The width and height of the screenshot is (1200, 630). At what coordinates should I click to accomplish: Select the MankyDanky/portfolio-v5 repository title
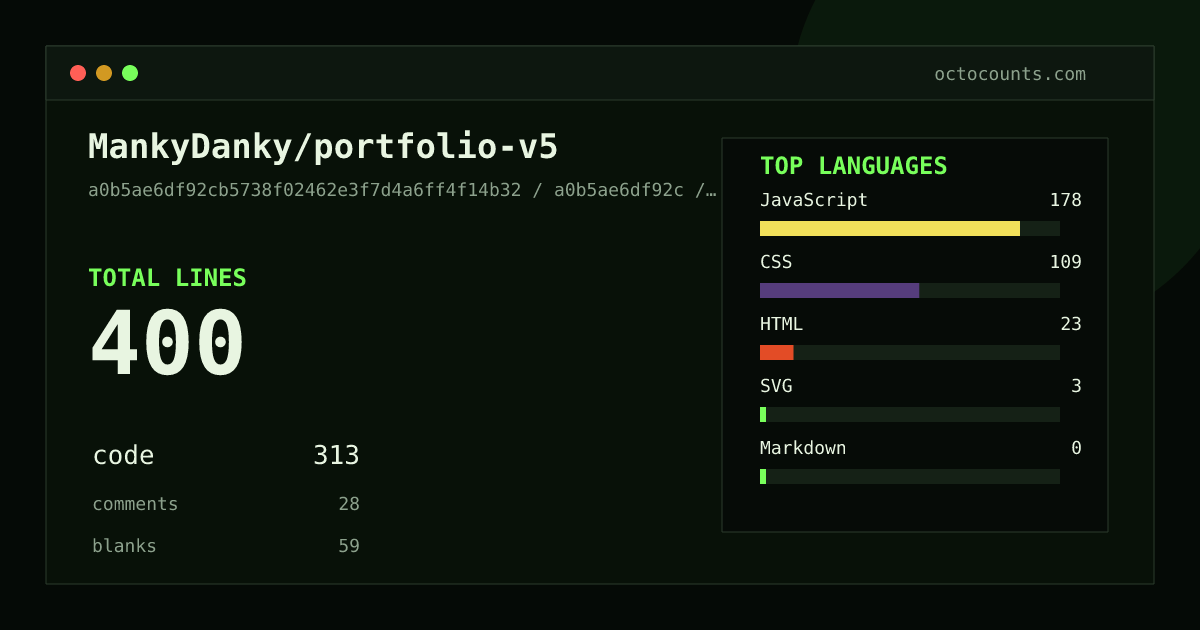pos(323,147)
